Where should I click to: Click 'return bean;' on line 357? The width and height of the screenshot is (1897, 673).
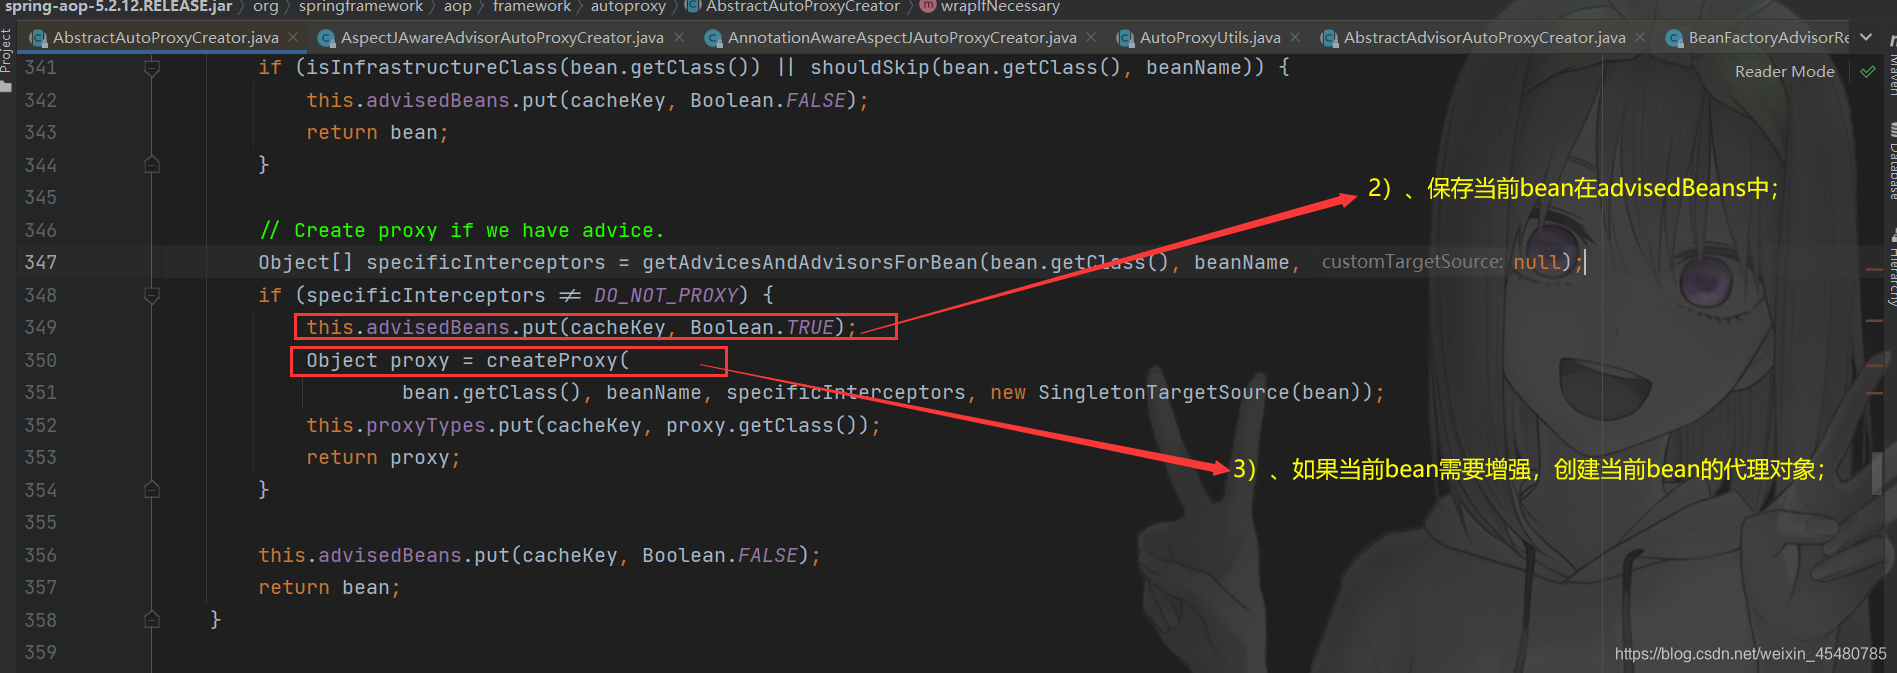pos(329,588)
